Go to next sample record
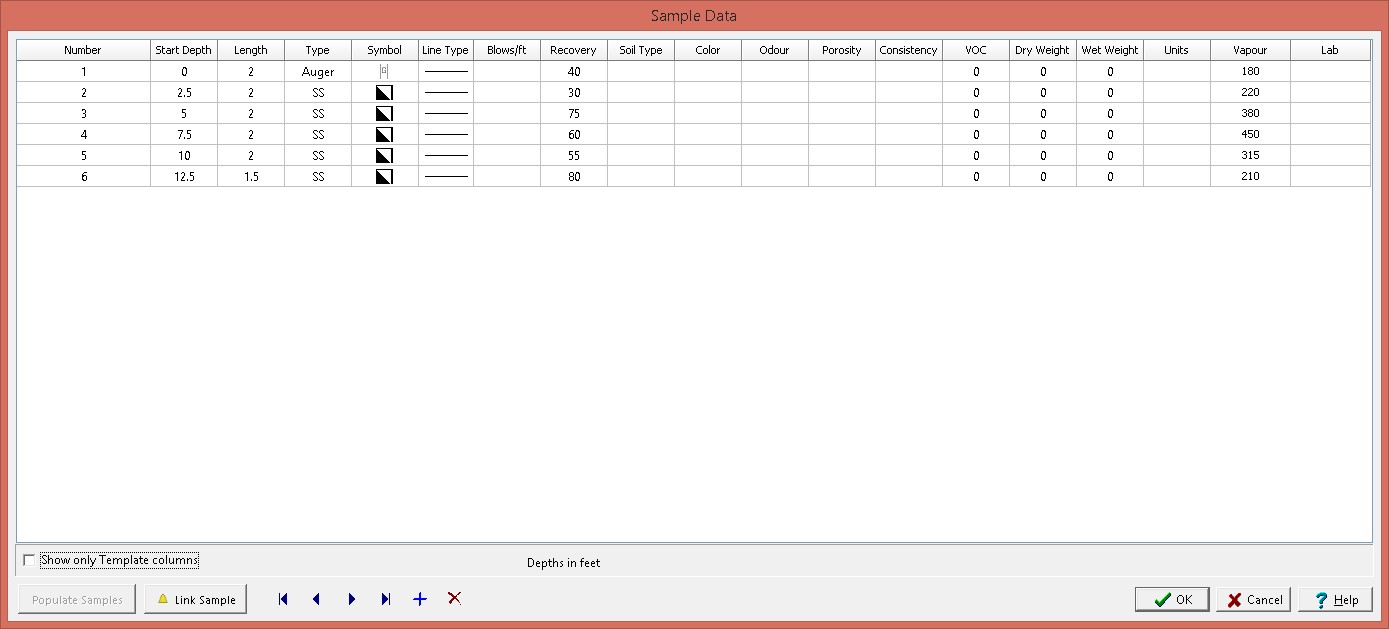Viewport: 1389px width, 629px height. point(351,599)
